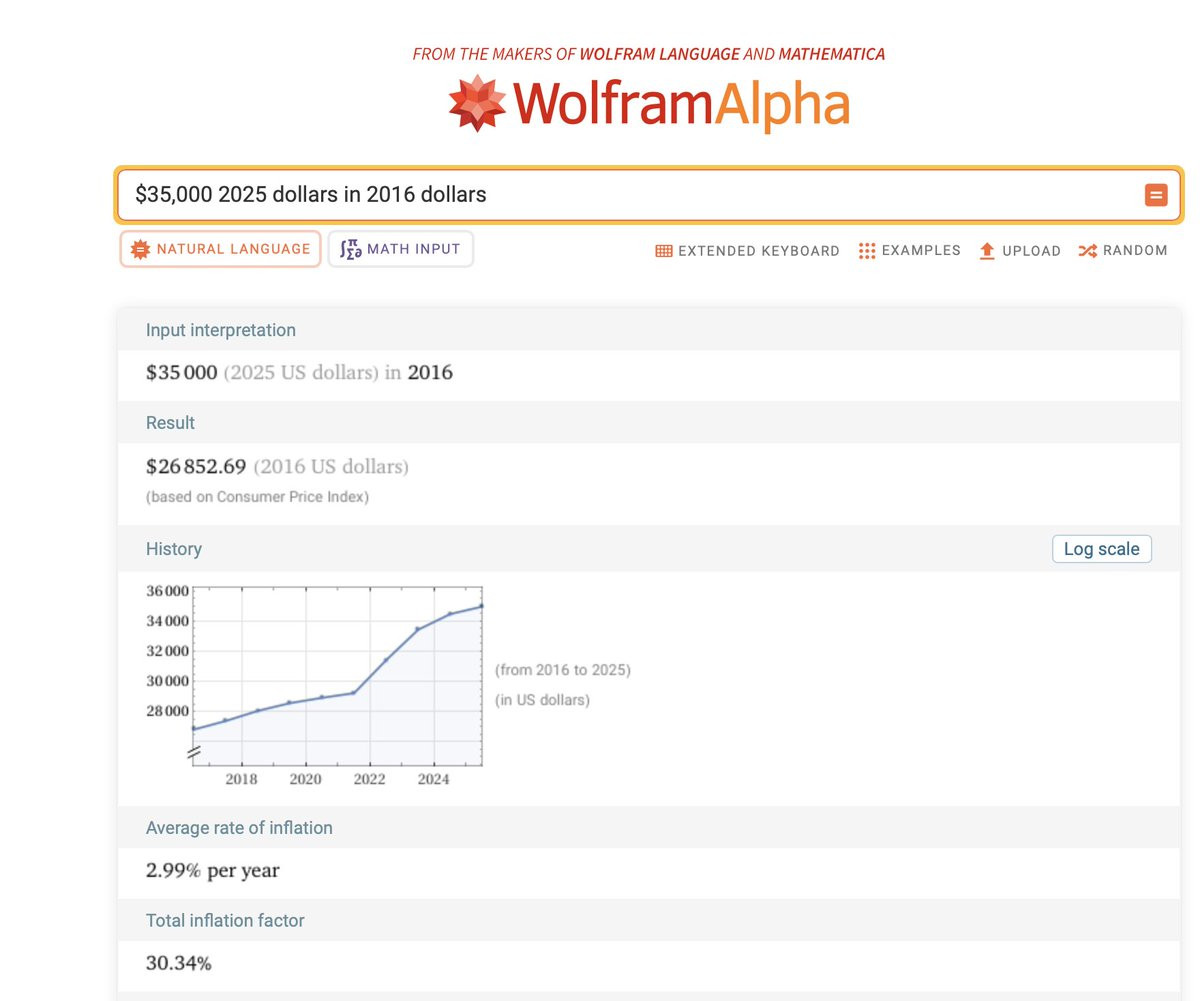Click the Random shuffle icon

[x=1088, y=251]
